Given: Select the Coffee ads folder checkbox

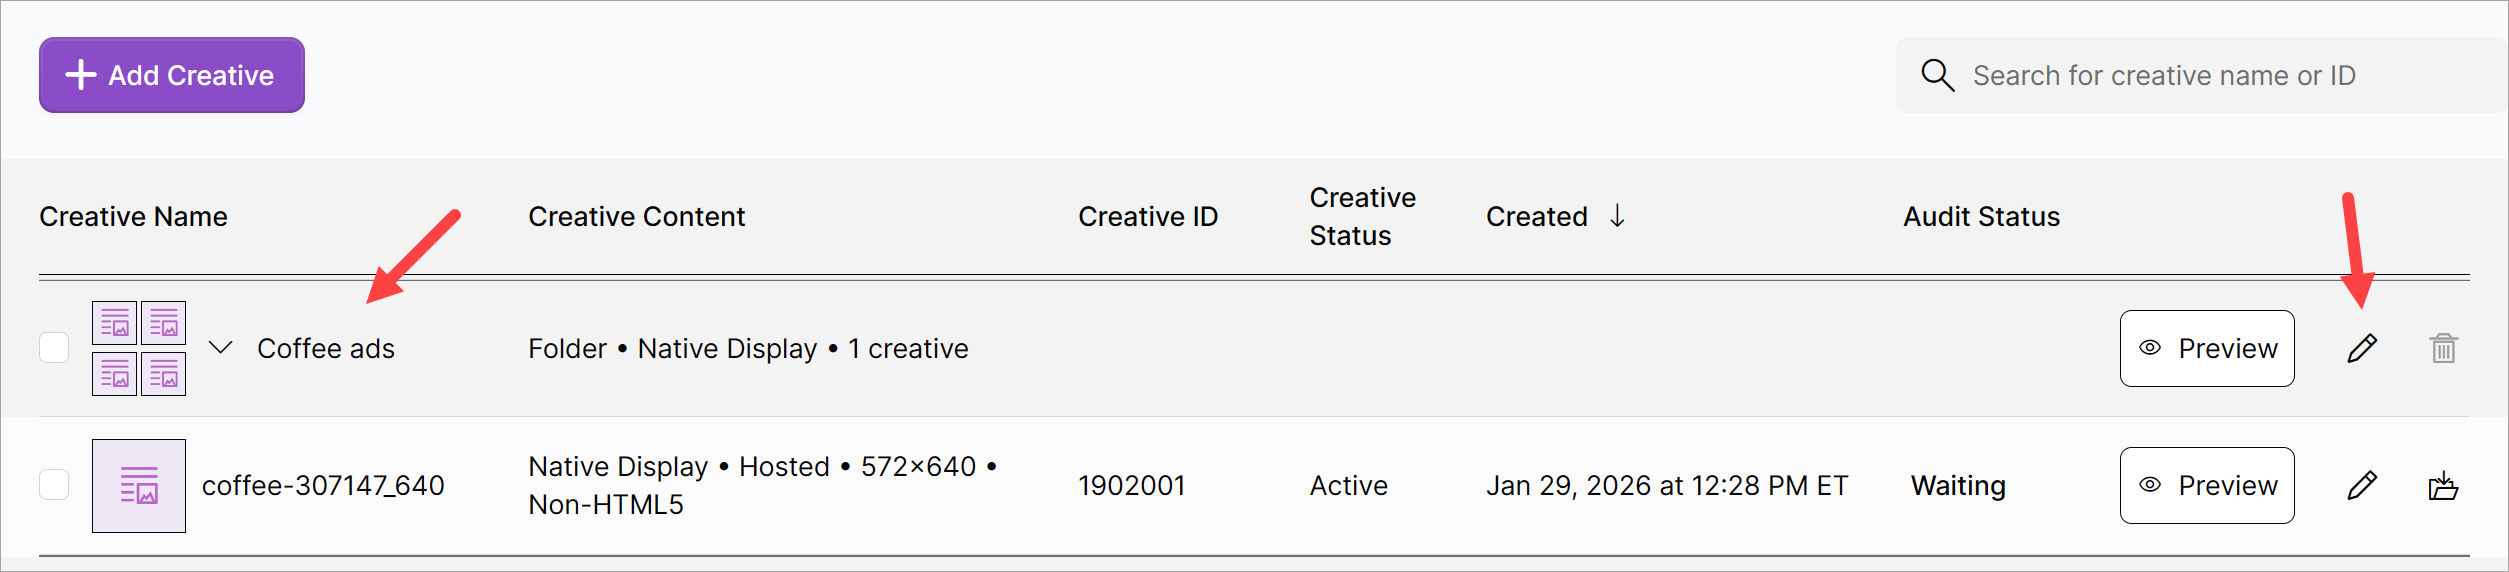Looking at the screenshot, I should (54, 348).
